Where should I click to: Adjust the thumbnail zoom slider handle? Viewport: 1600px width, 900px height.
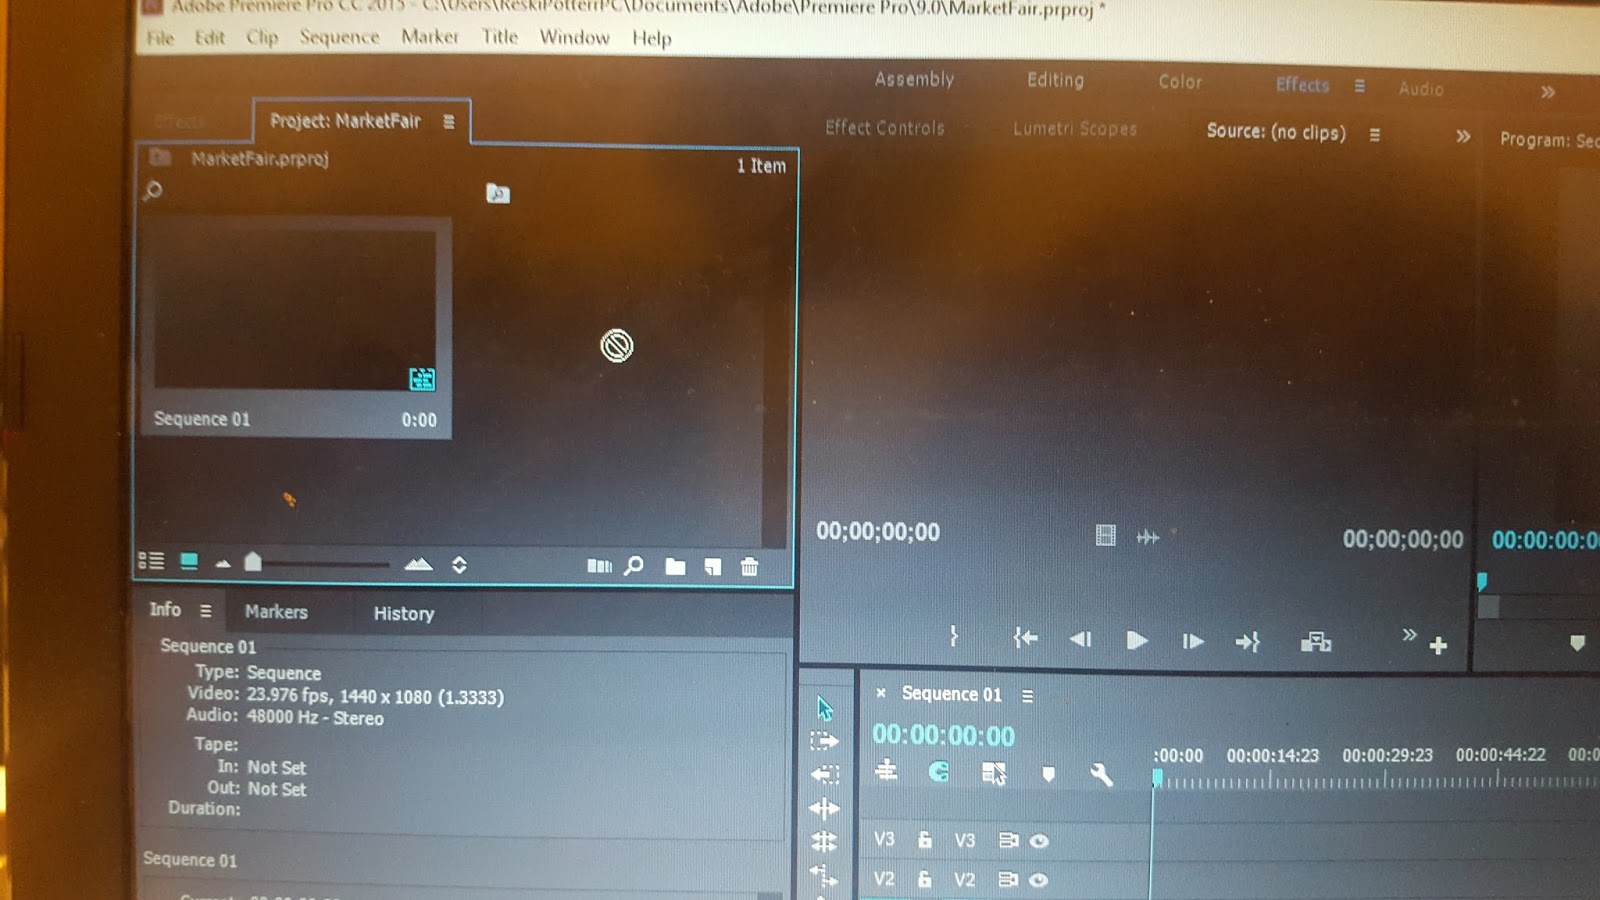(253, 562)
